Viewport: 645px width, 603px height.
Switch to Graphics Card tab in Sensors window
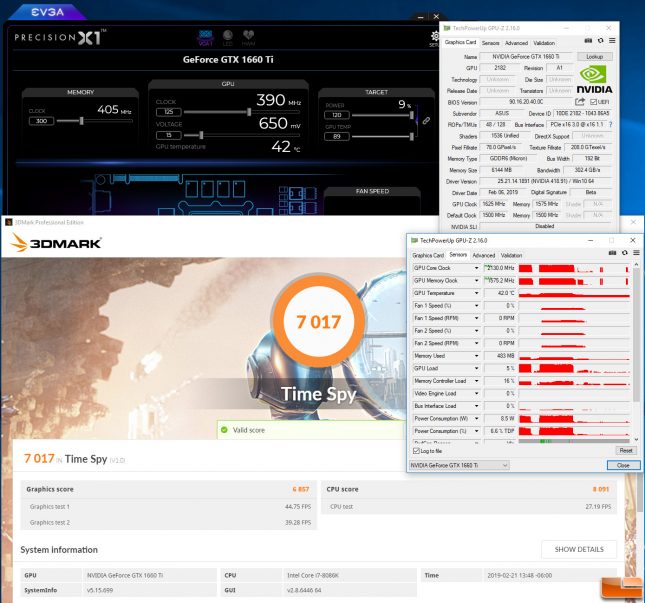428,255
